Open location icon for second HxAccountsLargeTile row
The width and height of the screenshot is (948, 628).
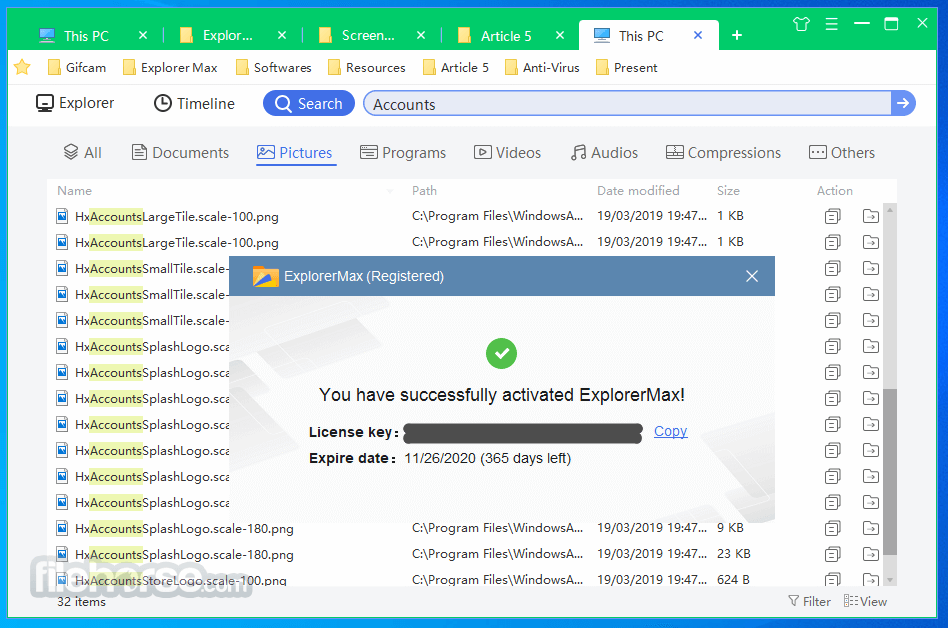pyautogui.click(x=871, y=242)
